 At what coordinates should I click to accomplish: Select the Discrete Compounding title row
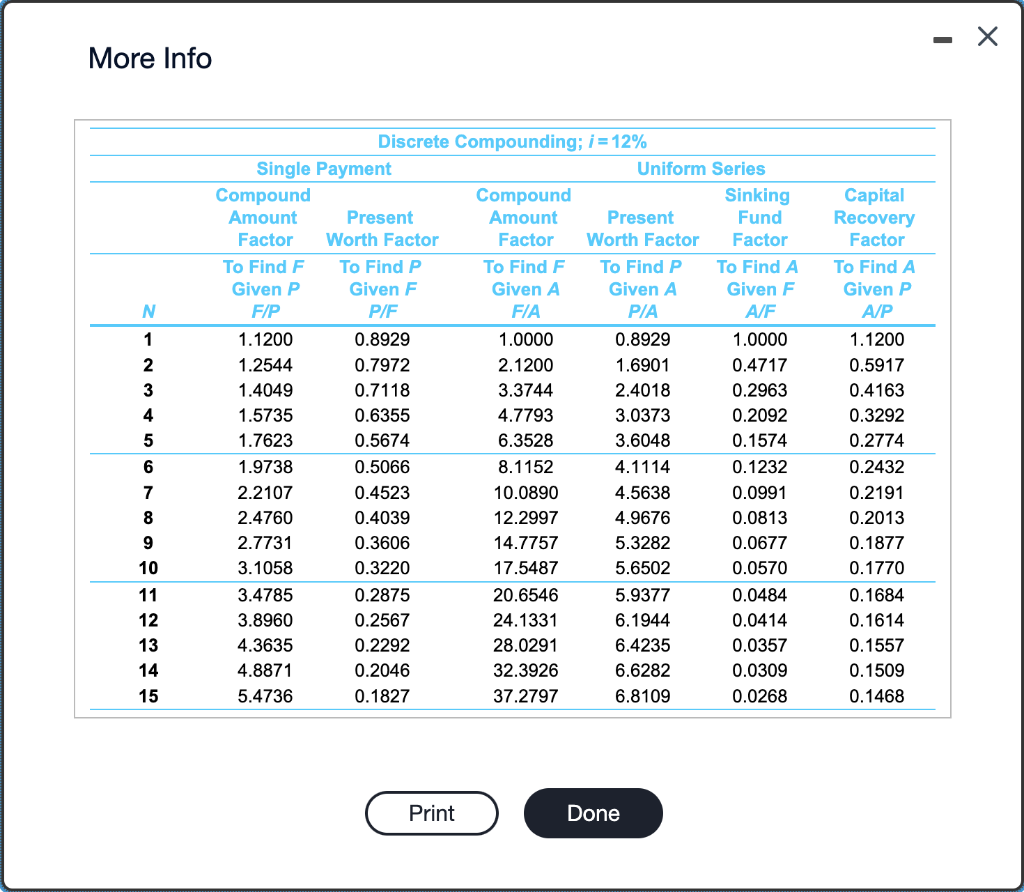[x=513, y=142]
